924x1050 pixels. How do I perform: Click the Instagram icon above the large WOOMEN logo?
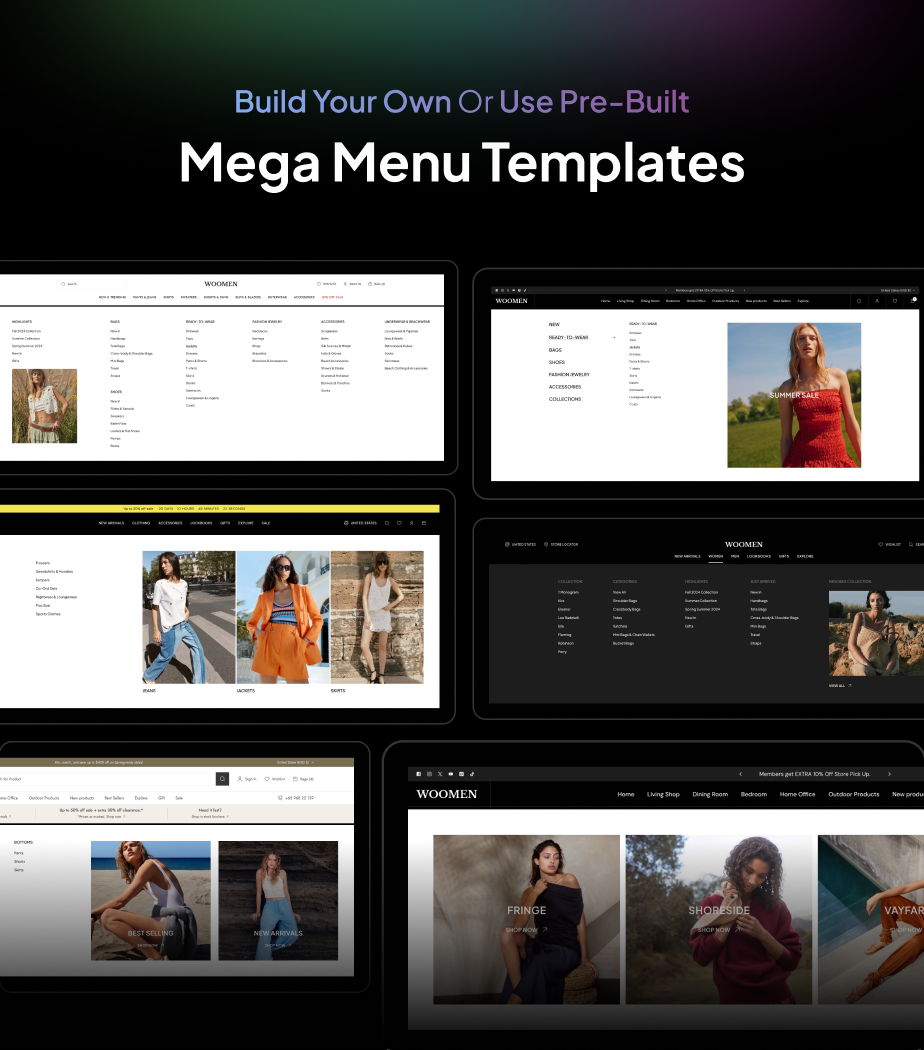430,774
